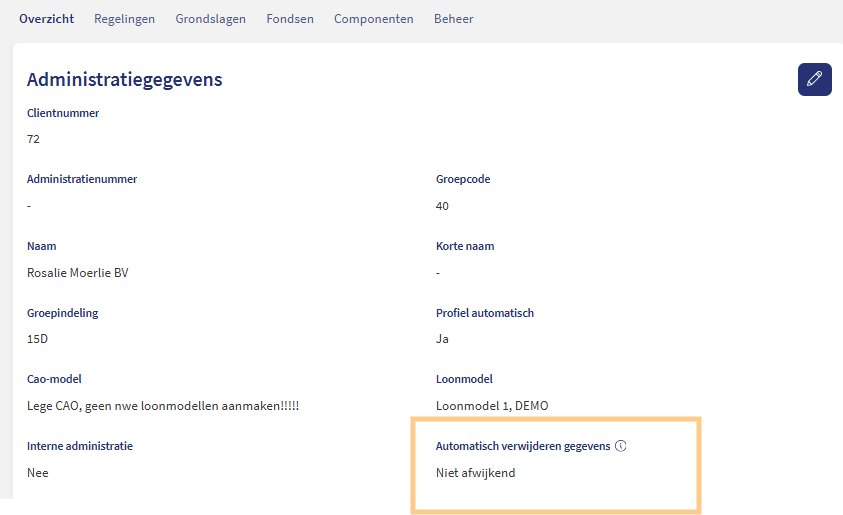Click the Automatisch verwijderen gegevens label
This screenshot has width=843, height=515.
pos(522,446)
